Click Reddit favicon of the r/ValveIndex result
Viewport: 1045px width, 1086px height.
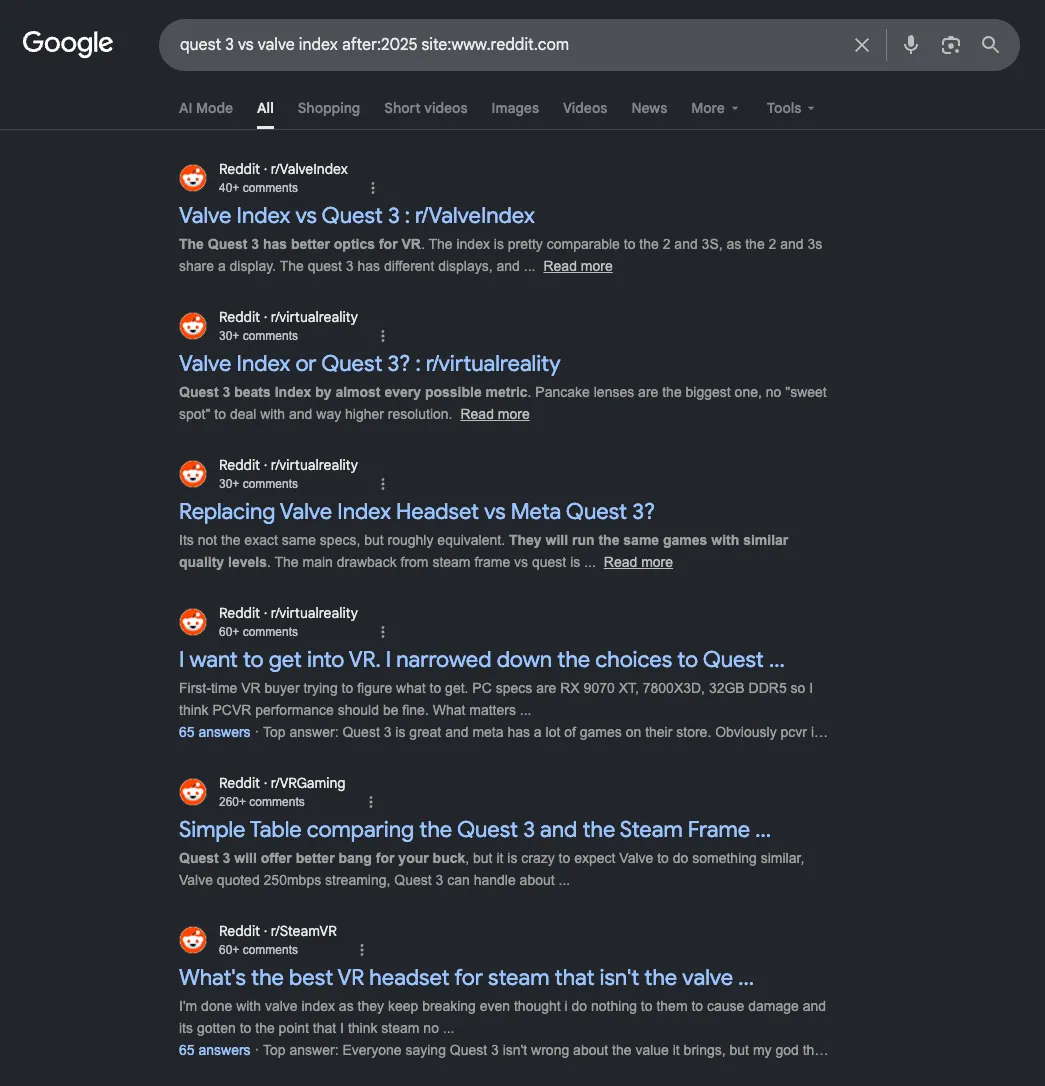[193, 178]
